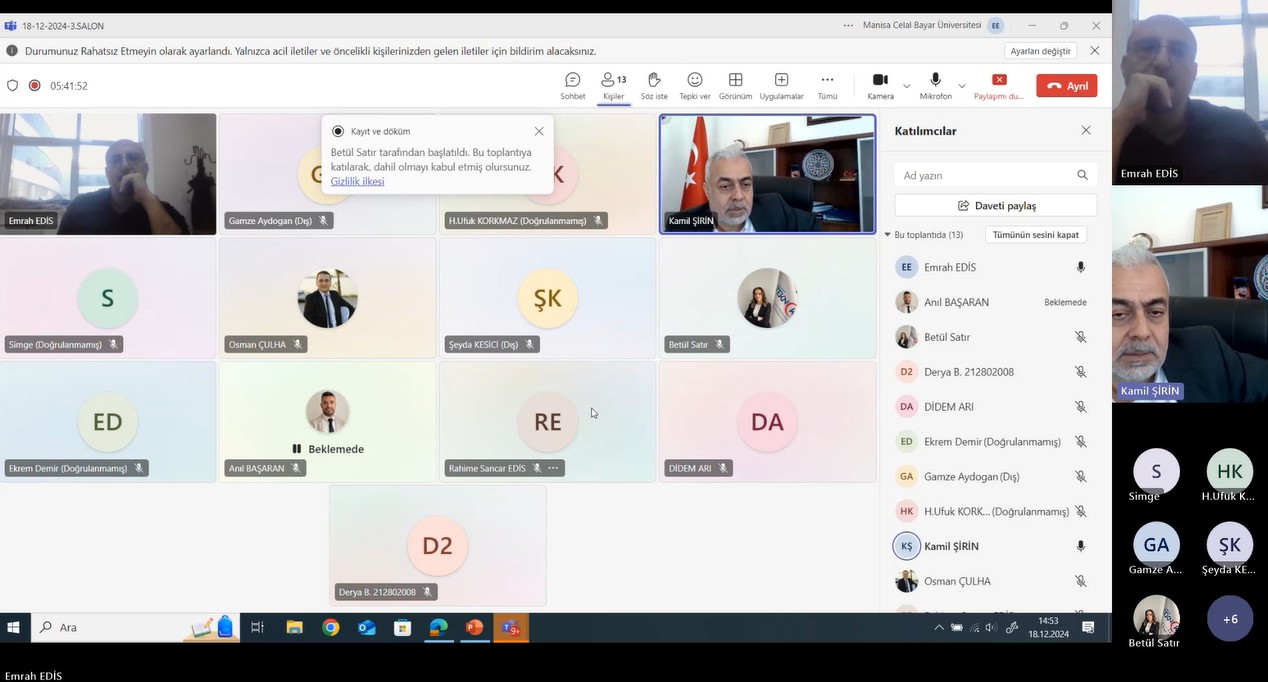Click the Ayrıl leave button

tap(1066, 86)
